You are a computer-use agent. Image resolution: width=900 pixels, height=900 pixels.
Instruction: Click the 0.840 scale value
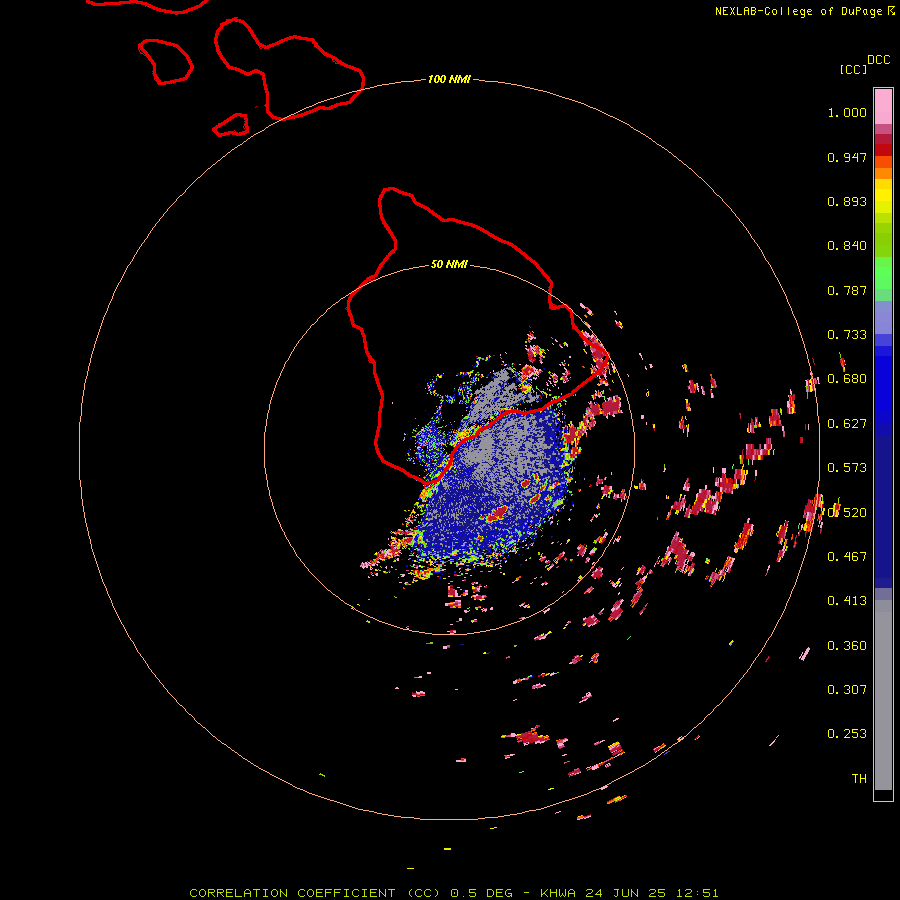(x=847, y=246)
